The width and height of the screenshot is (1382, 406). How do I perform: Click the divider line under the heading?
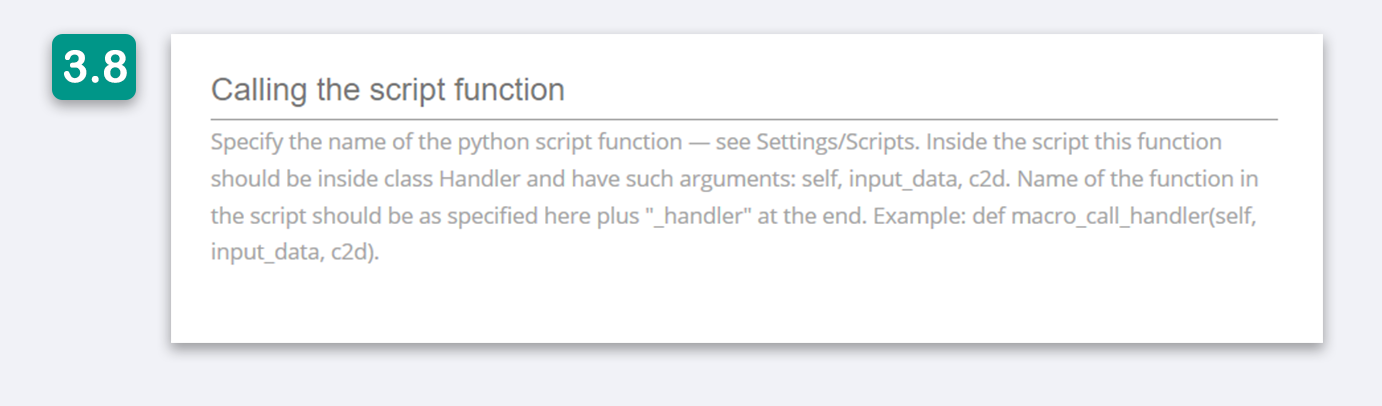pyautogui.click(x=744, y=119)
